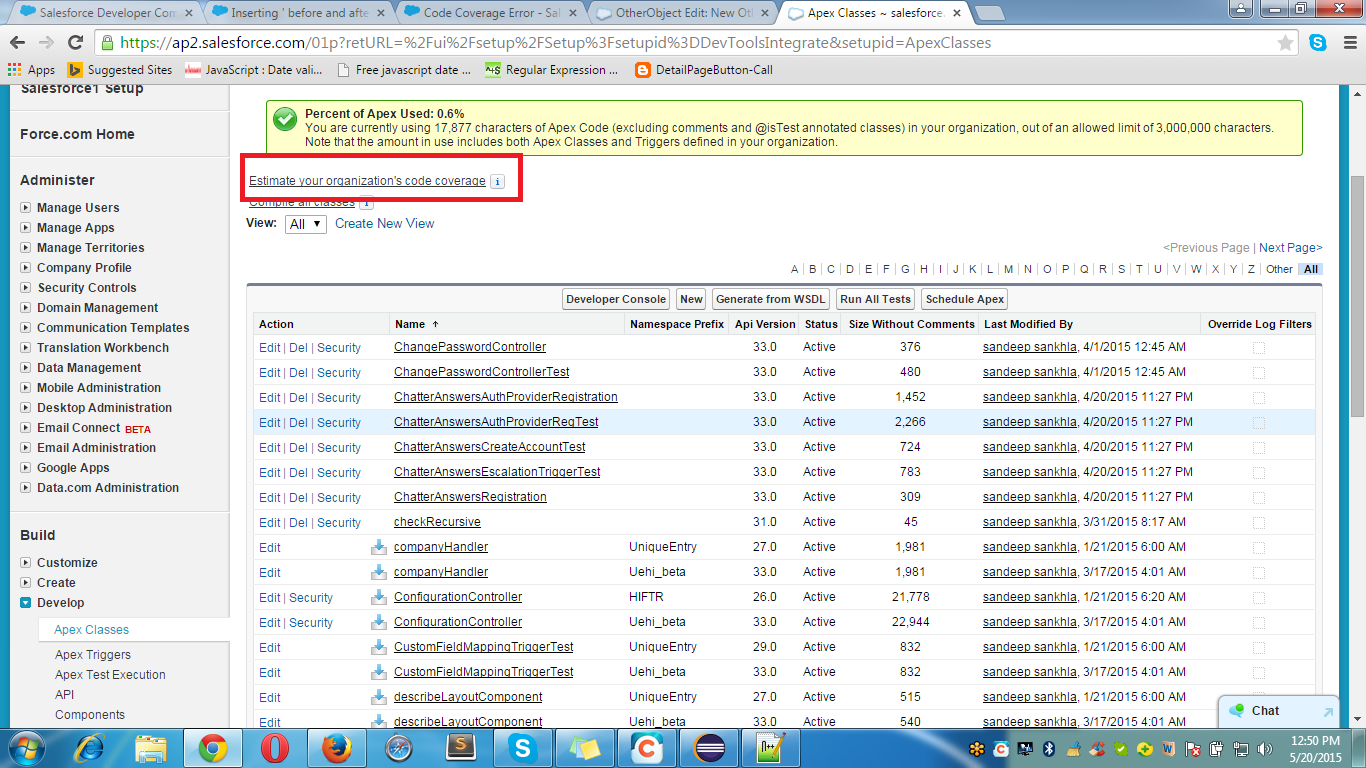Screen dimensions: 1366x768
Task: Check Override Log Filters for ChatterAnswersAuthProviderRegTest
Action: tap(1259, 422)
